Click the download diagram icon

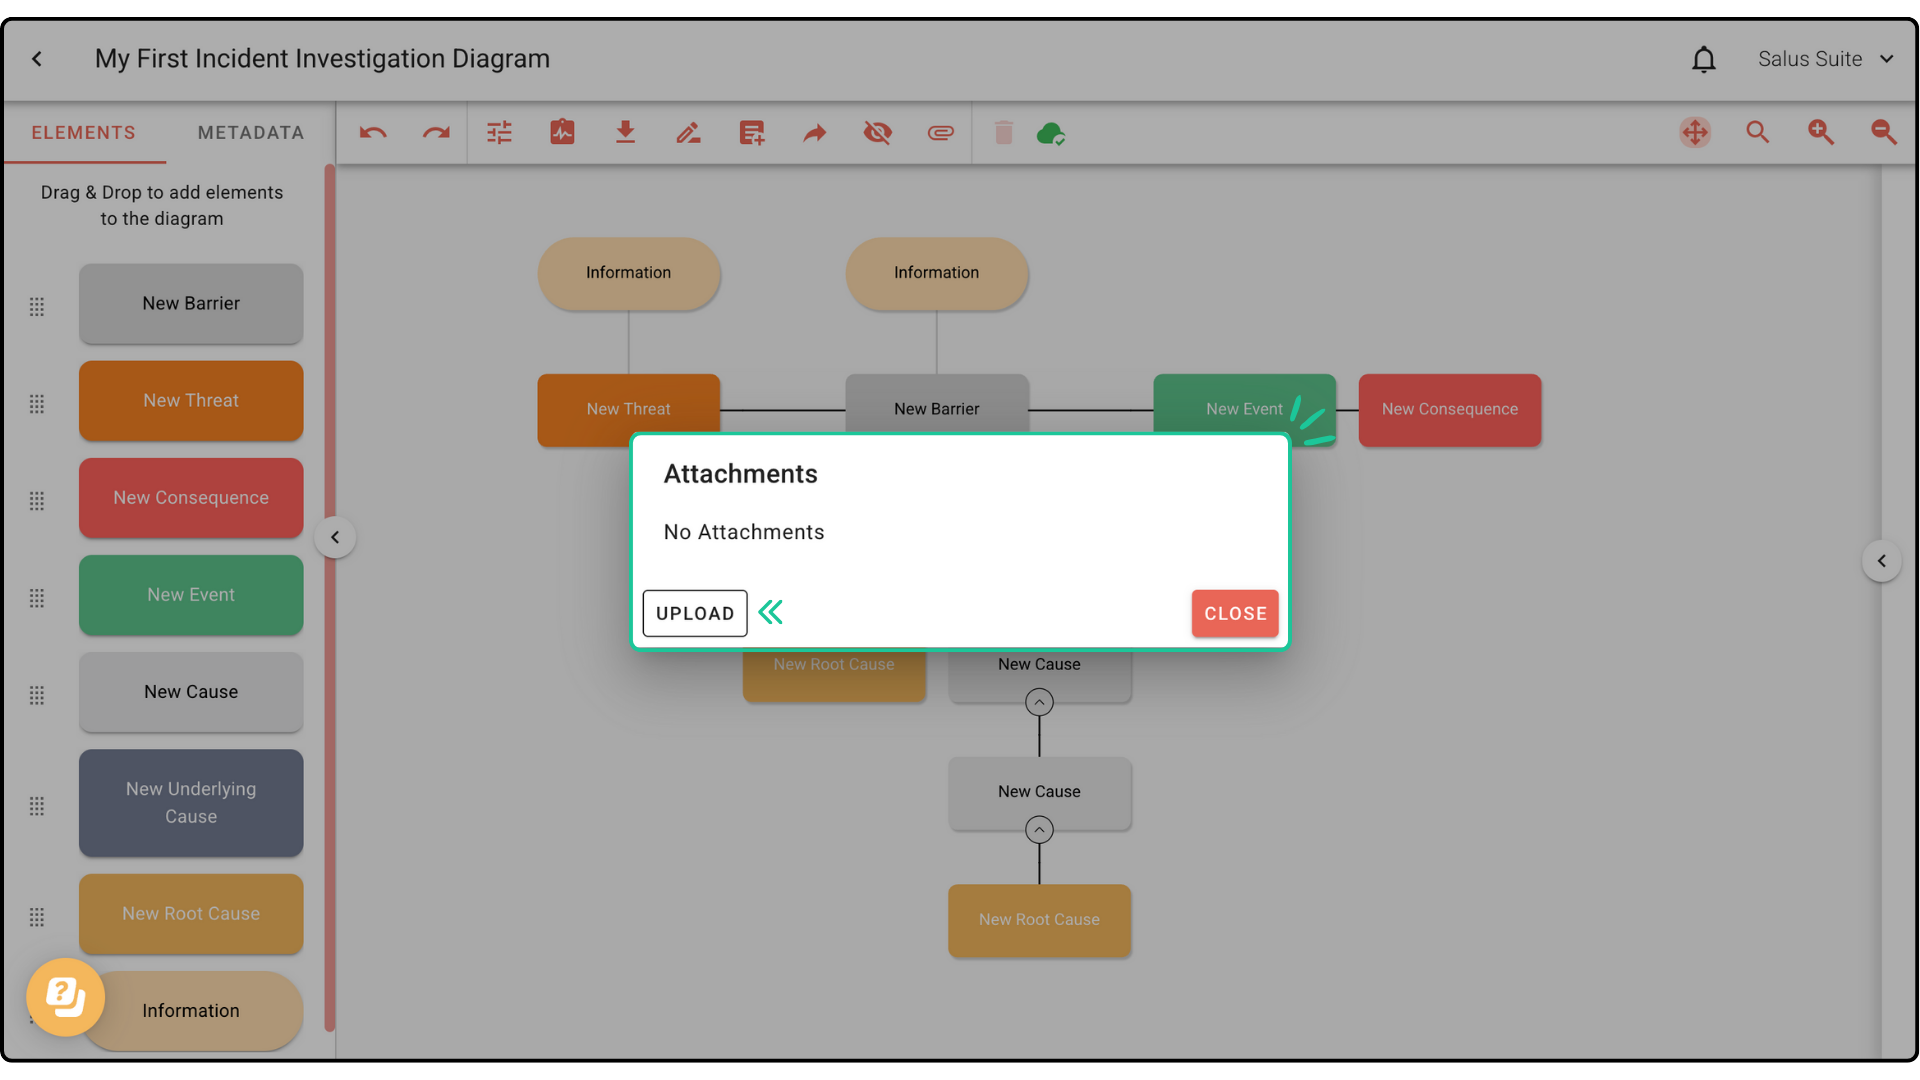point(625,133)
